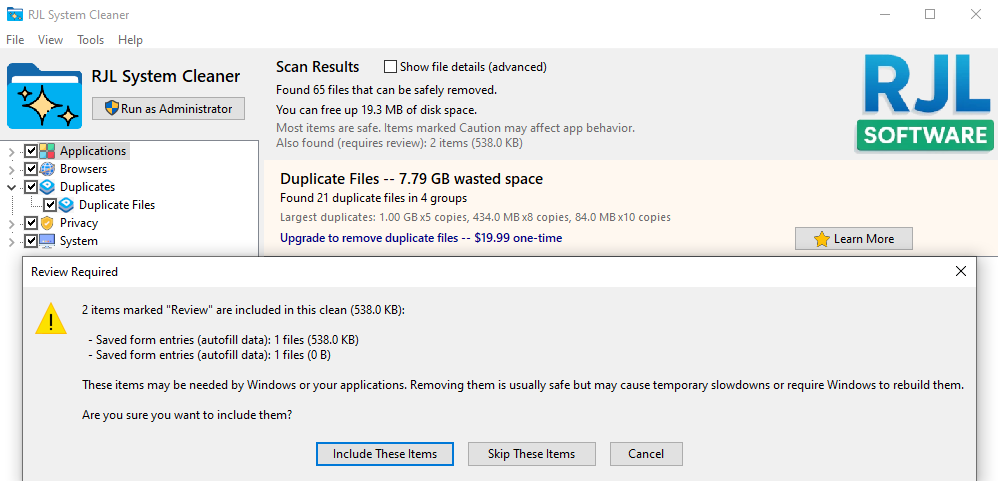Close the Review Required dialog
This screenshot has width=998, height=481.
(x=961, y=271)
